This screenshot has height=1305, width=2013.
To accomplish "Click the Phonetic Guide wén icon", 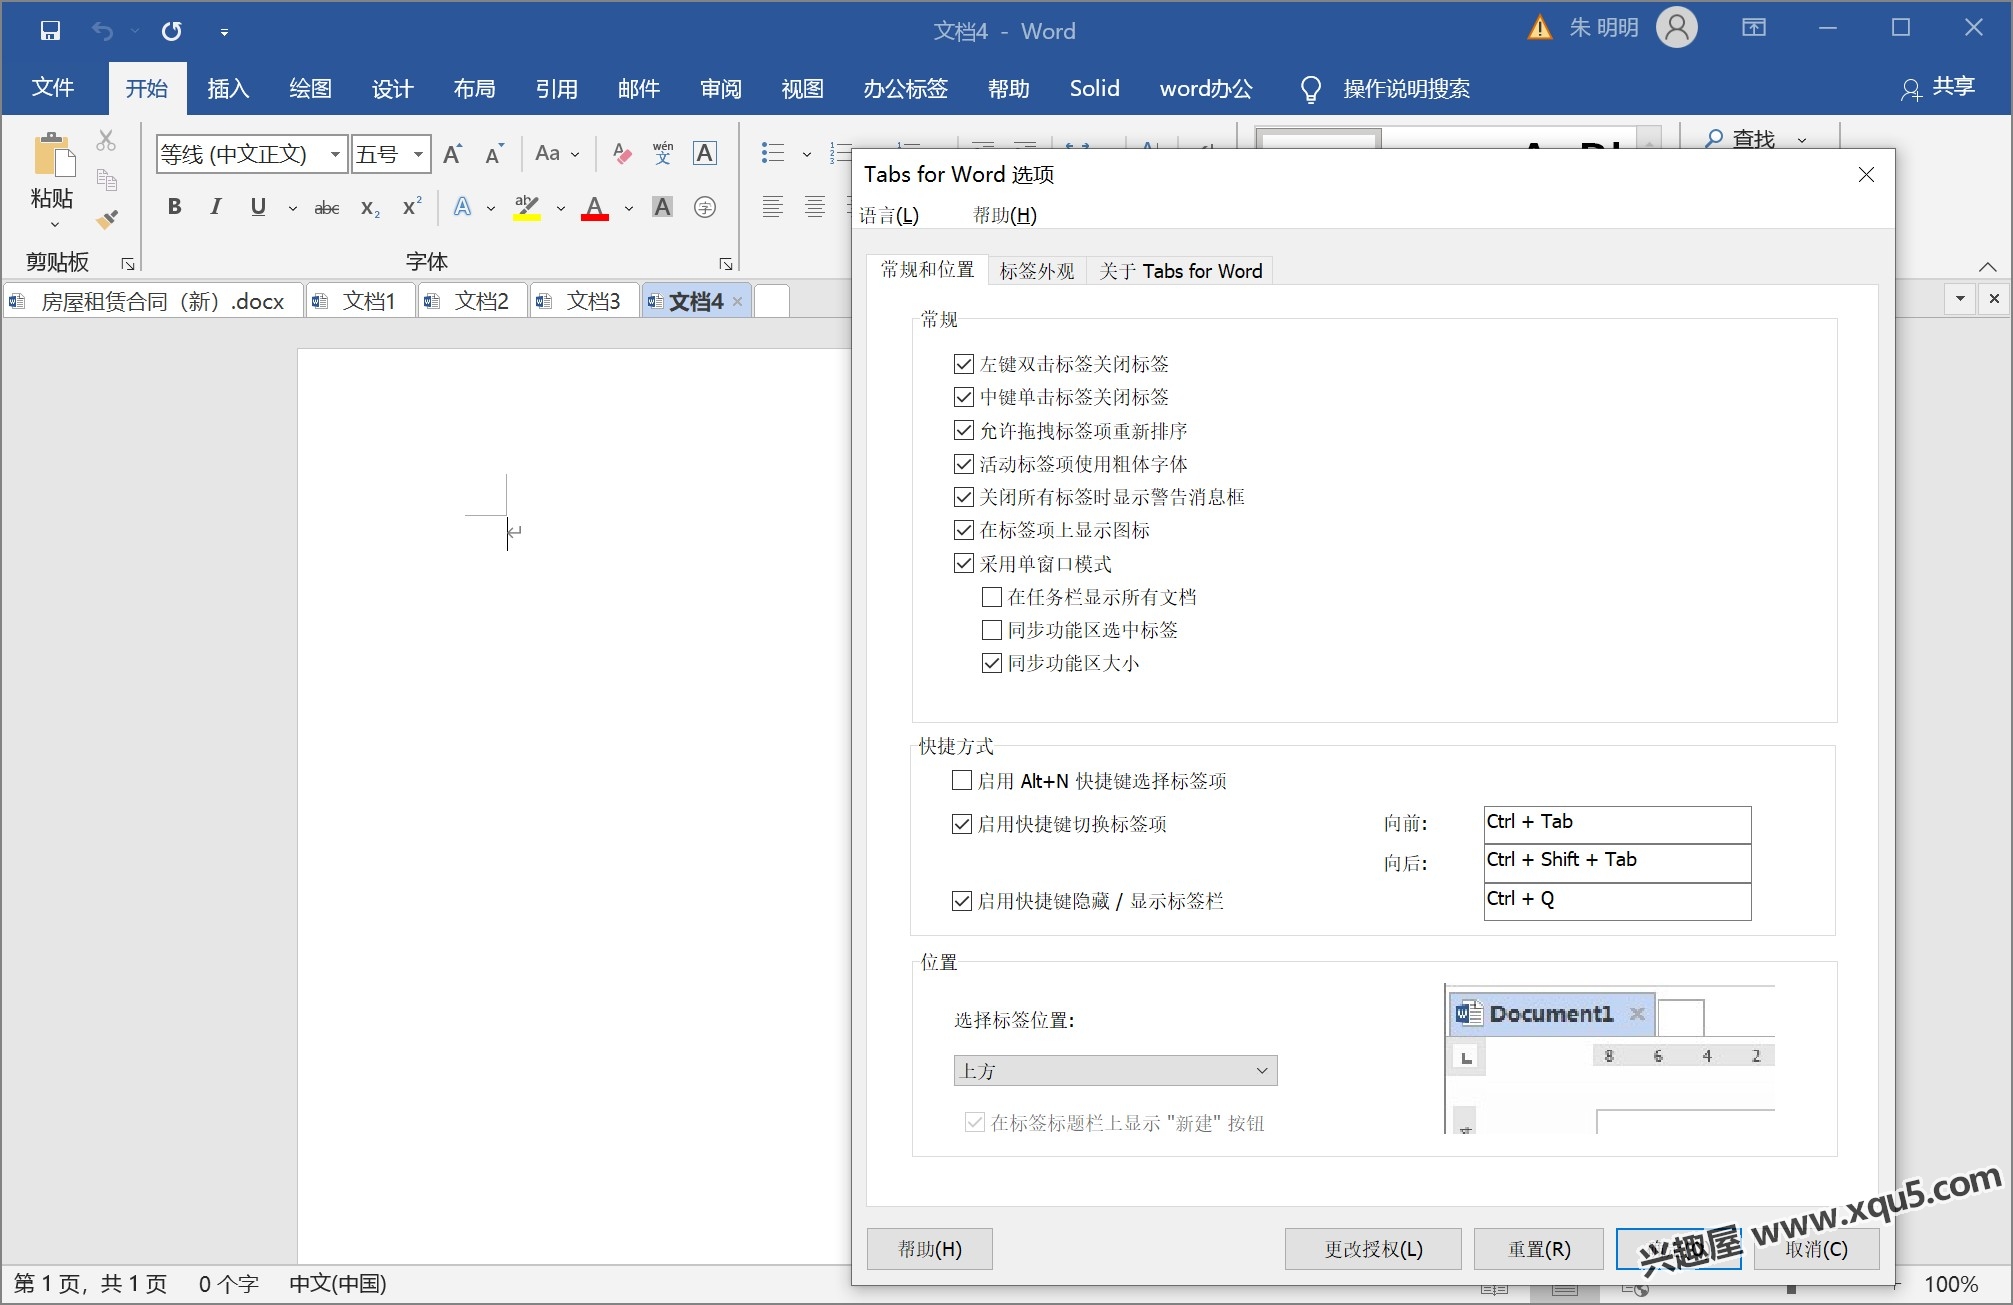I will tap(663, 154).
